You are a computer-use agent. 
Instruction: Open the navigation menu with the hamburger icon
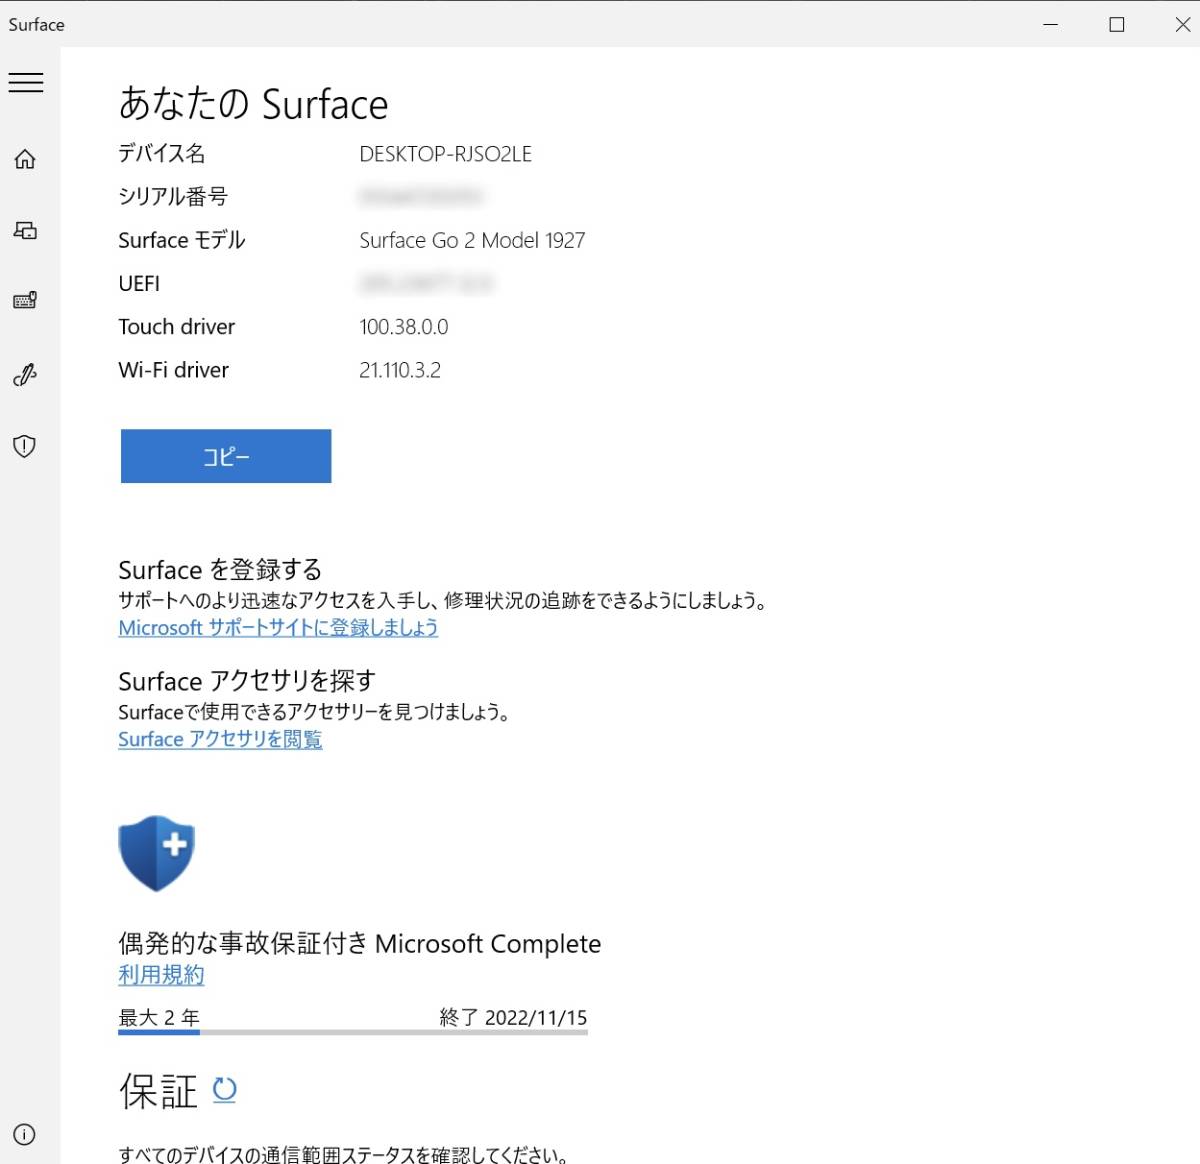click(26, 83)
